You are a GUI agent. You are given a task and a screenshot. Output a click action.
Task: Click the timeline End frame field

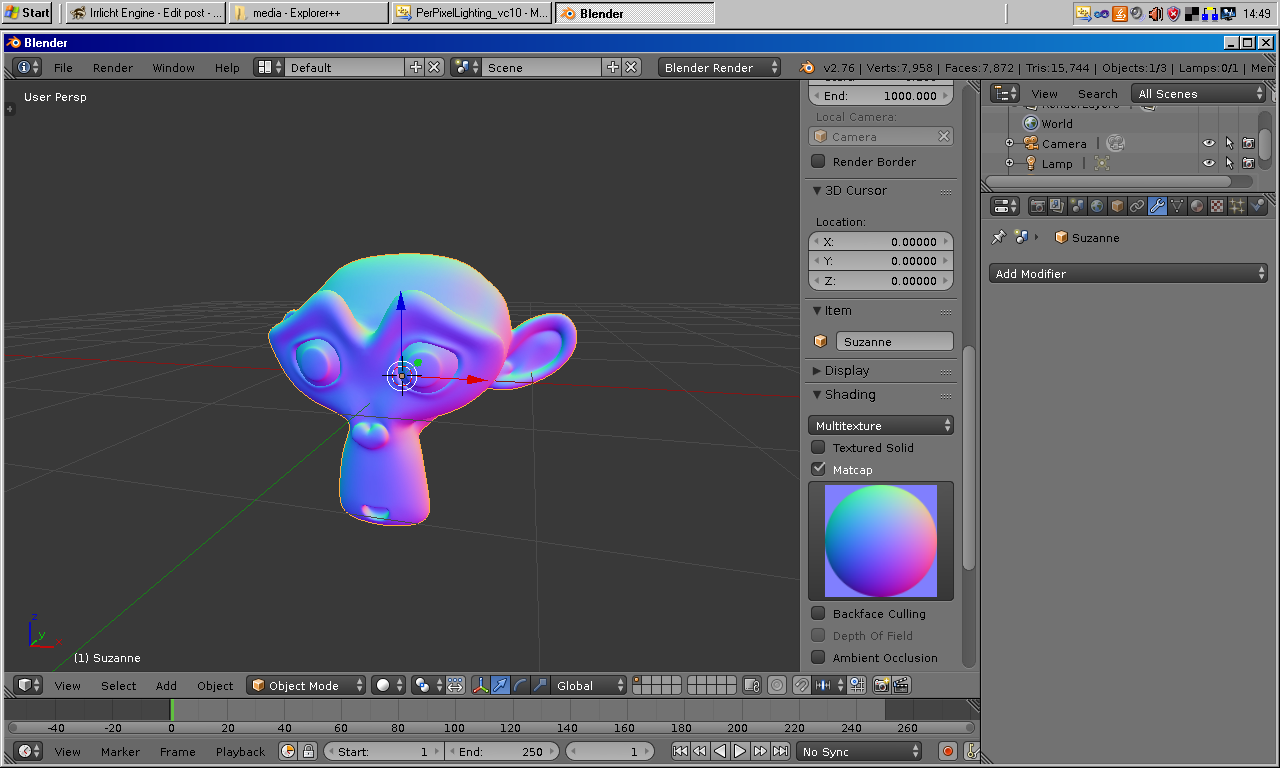[502, 751]
